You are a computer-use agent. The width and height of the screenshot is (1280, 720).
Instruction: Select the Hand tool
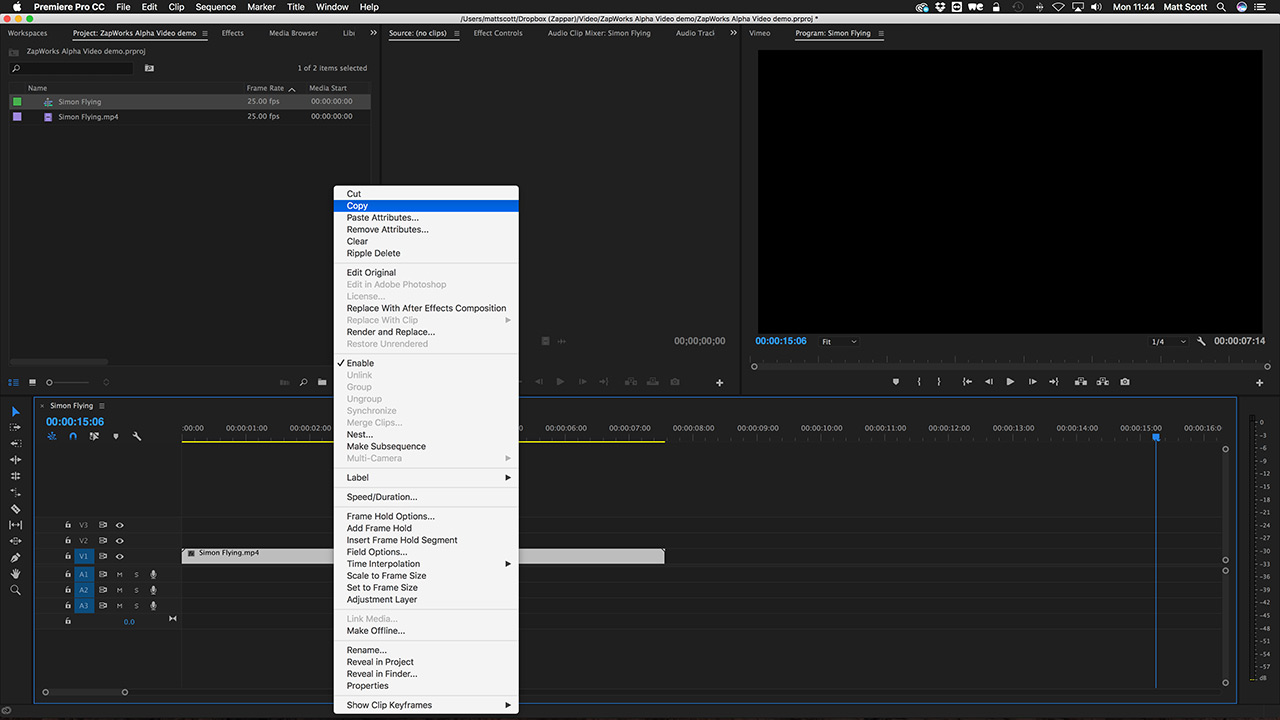[15, 574]
